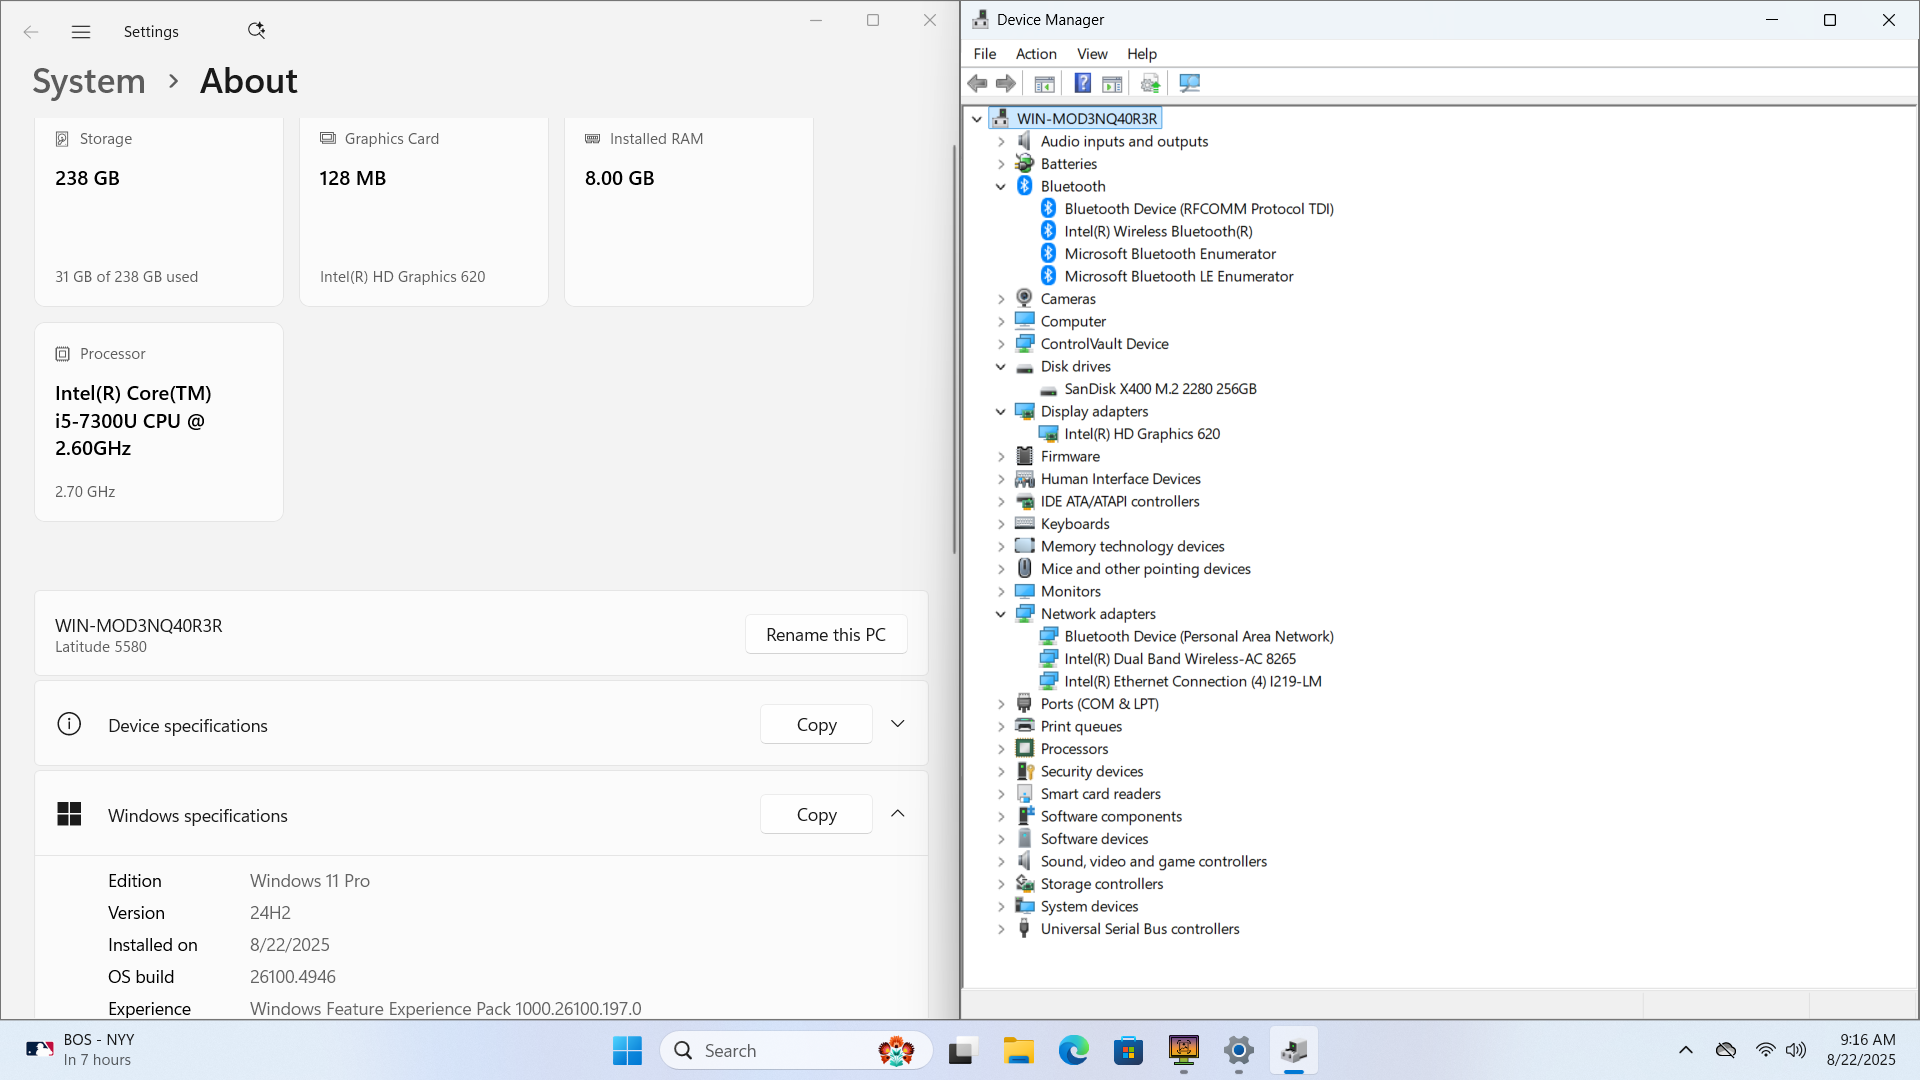The width and height of the screenshot is (1920, 1080).
Task: Click the Rename this PC button
Action: [x=826, y=634]
